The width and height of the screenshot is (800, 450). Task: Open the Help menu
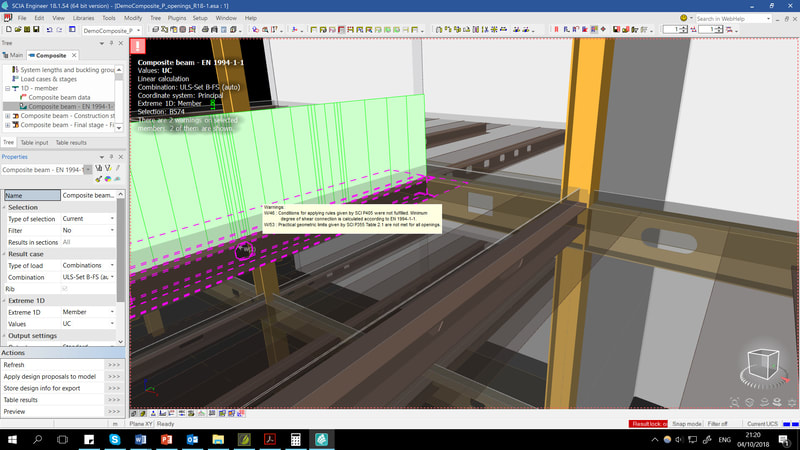pos(251,18)
